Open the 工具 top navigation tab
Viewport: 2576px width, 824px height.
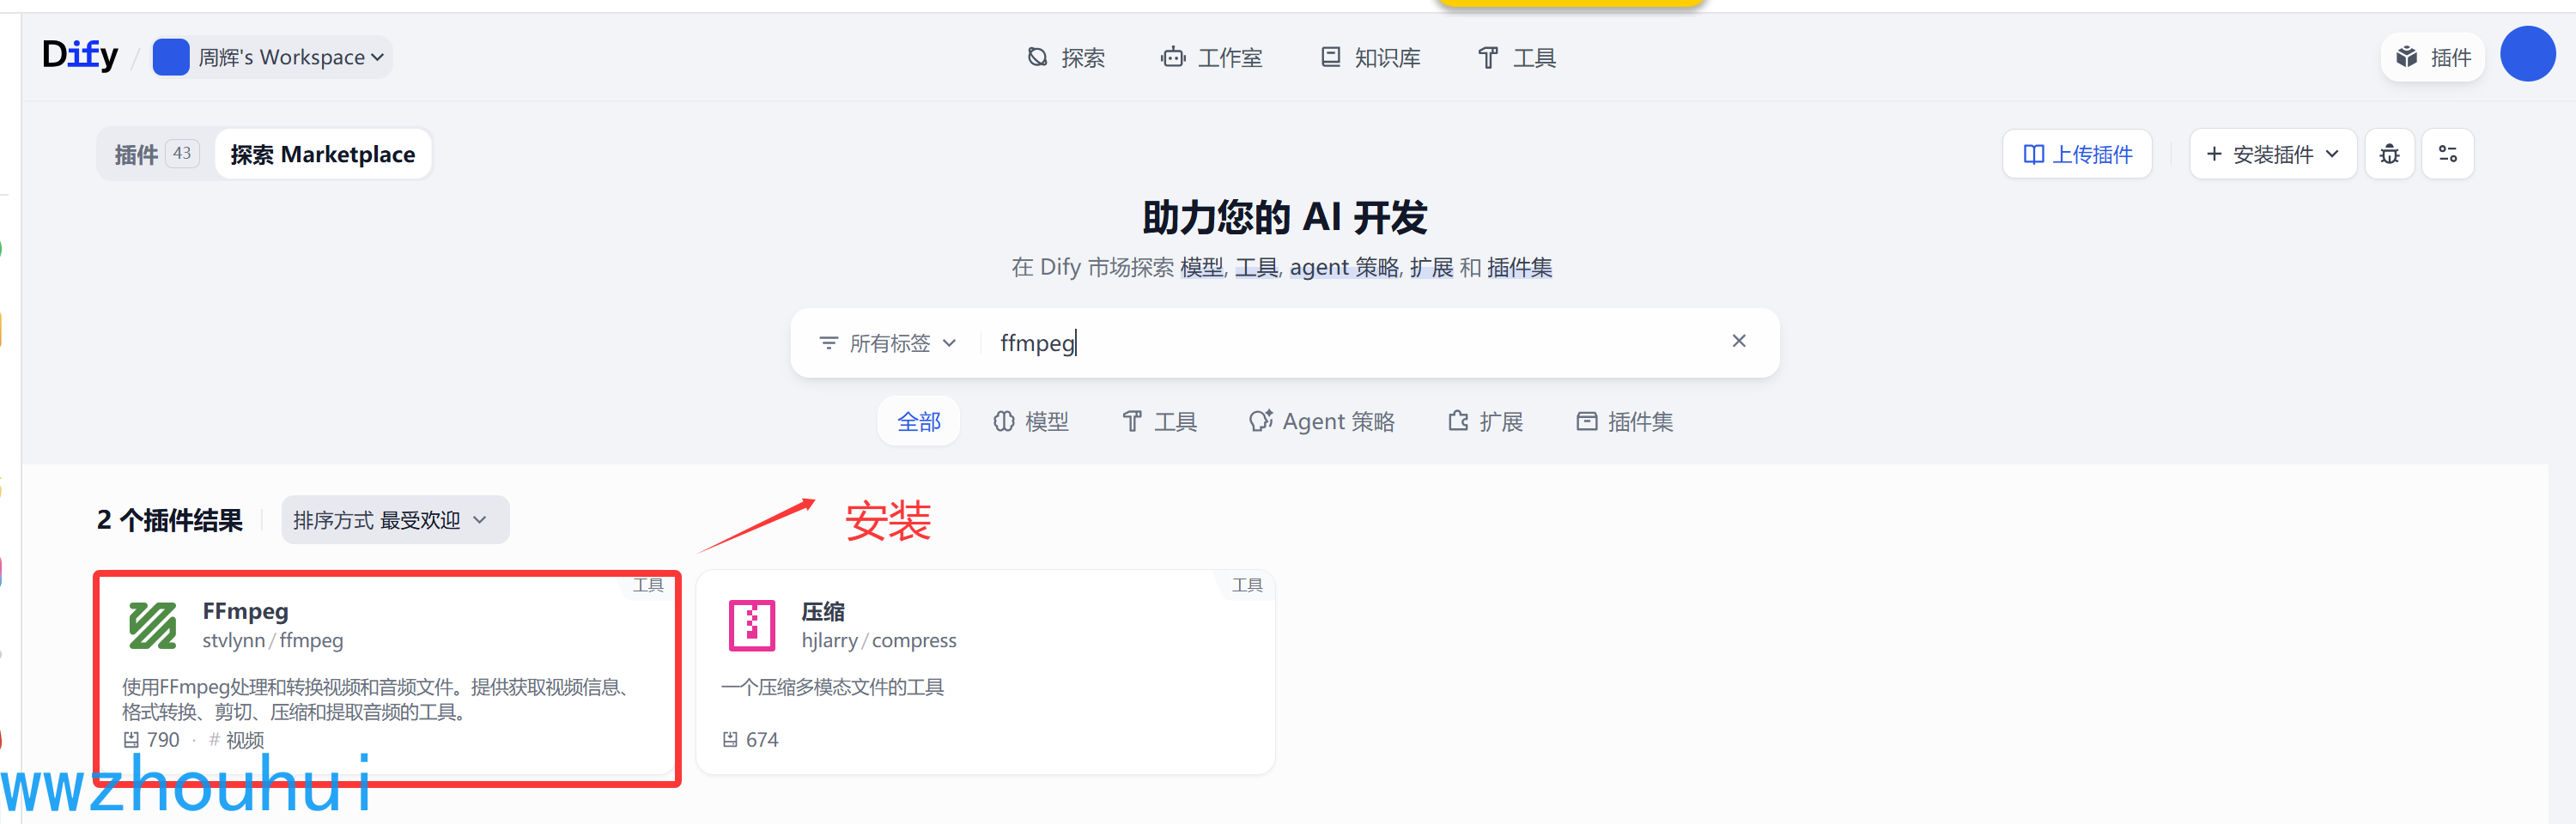pos(1517,58)
